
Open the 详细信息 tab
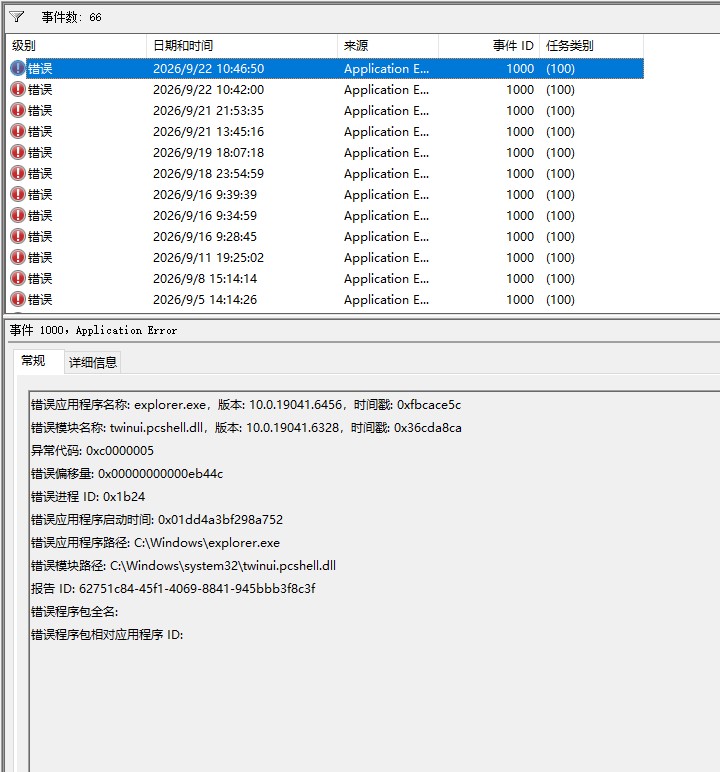coord(93,363)
